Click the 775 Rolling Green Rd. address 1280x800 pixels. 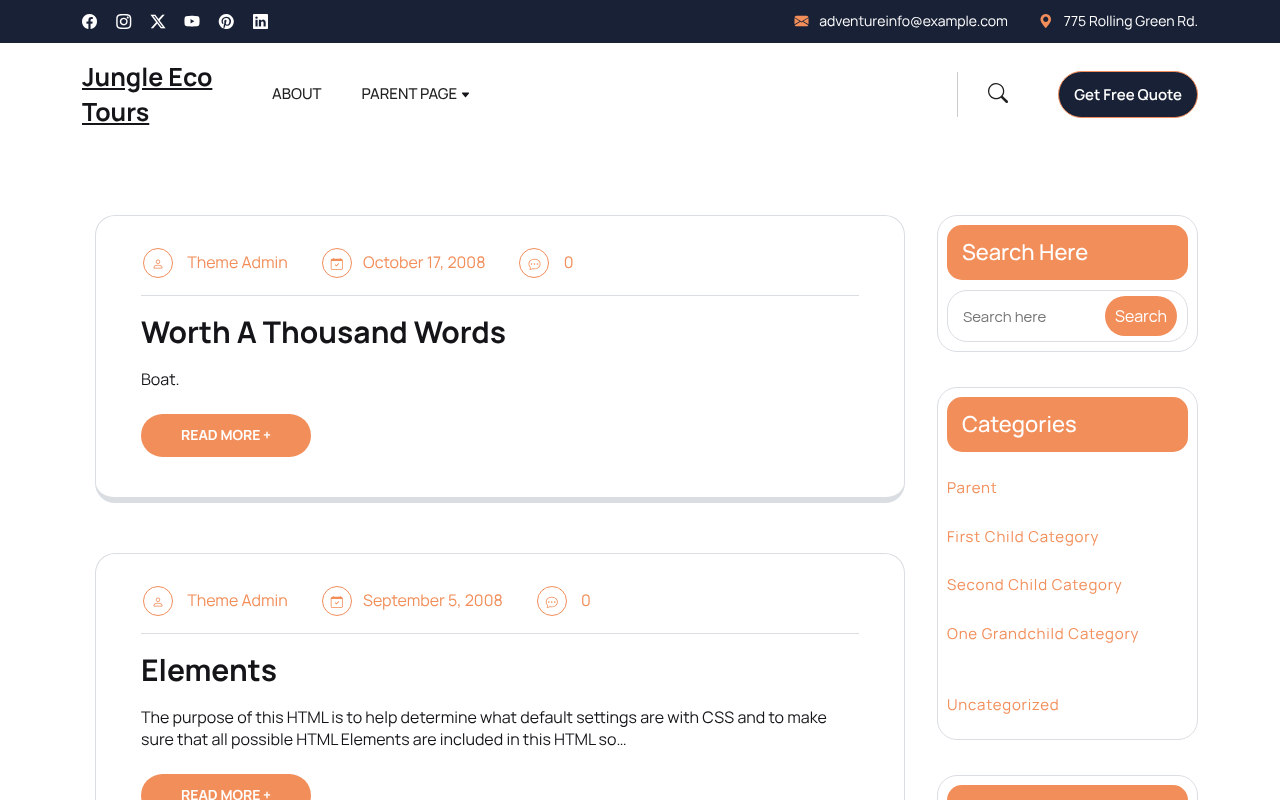[x=1130, y=21]
